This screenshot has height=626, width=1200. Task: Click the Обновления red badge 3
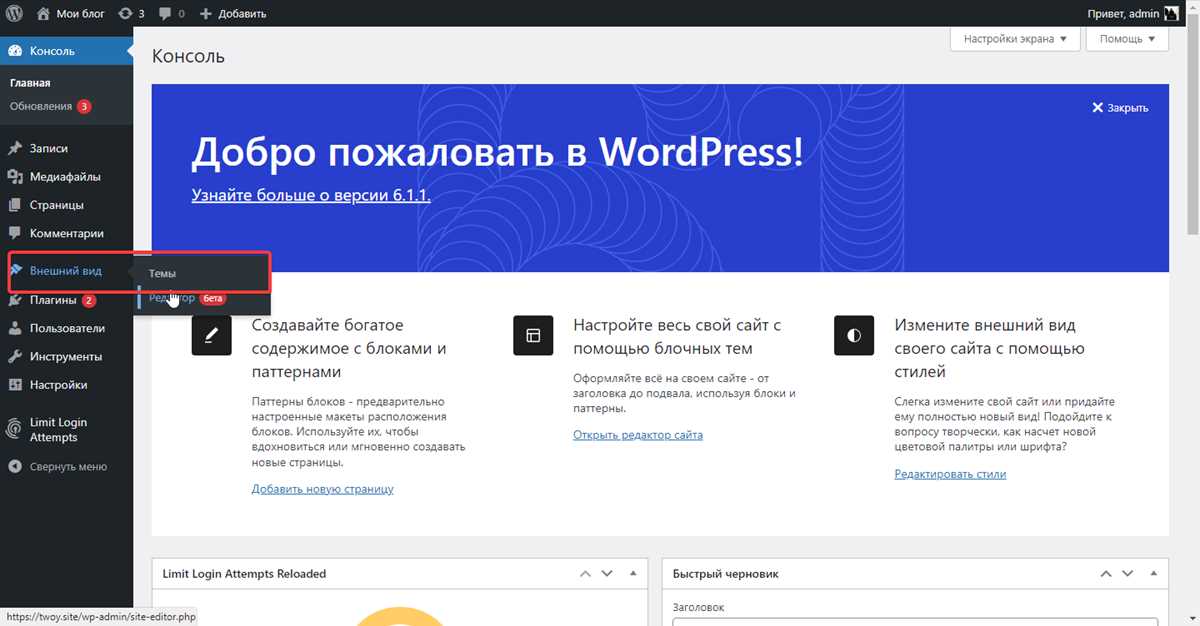point(84,106)
